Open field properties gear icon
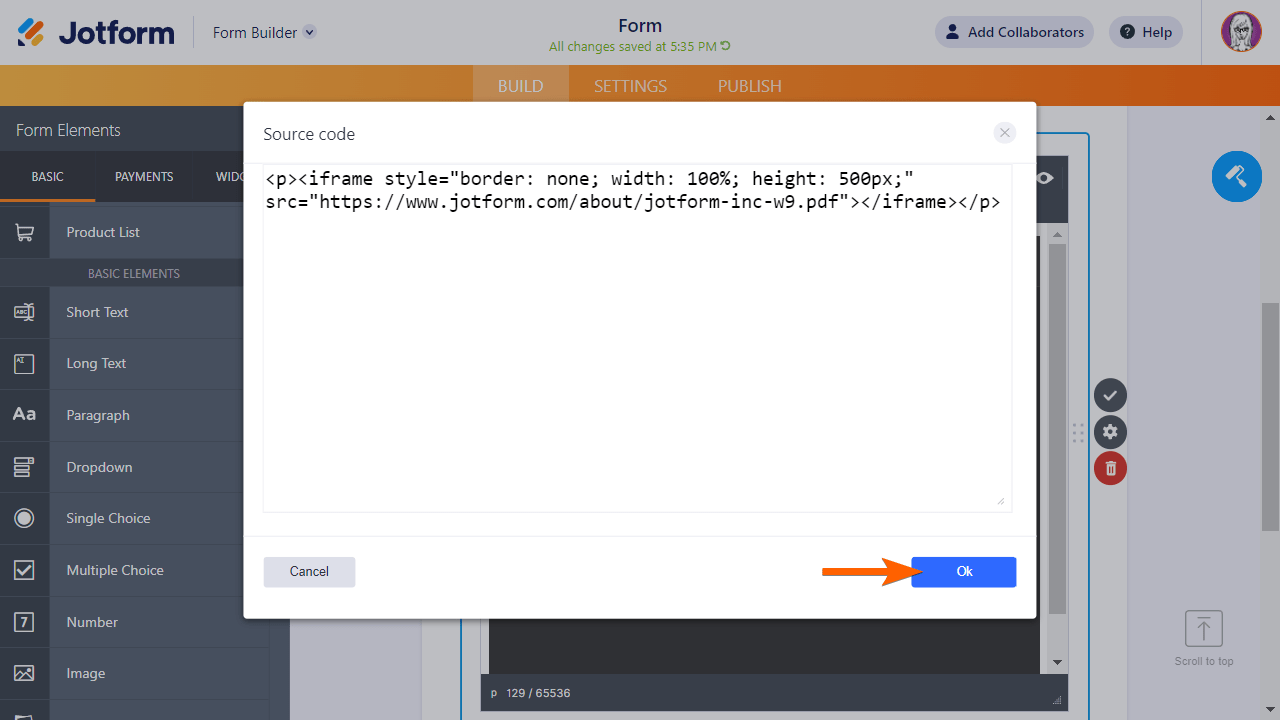Viewport: 1280px width, 720px height. click(x=1110, y=432)
